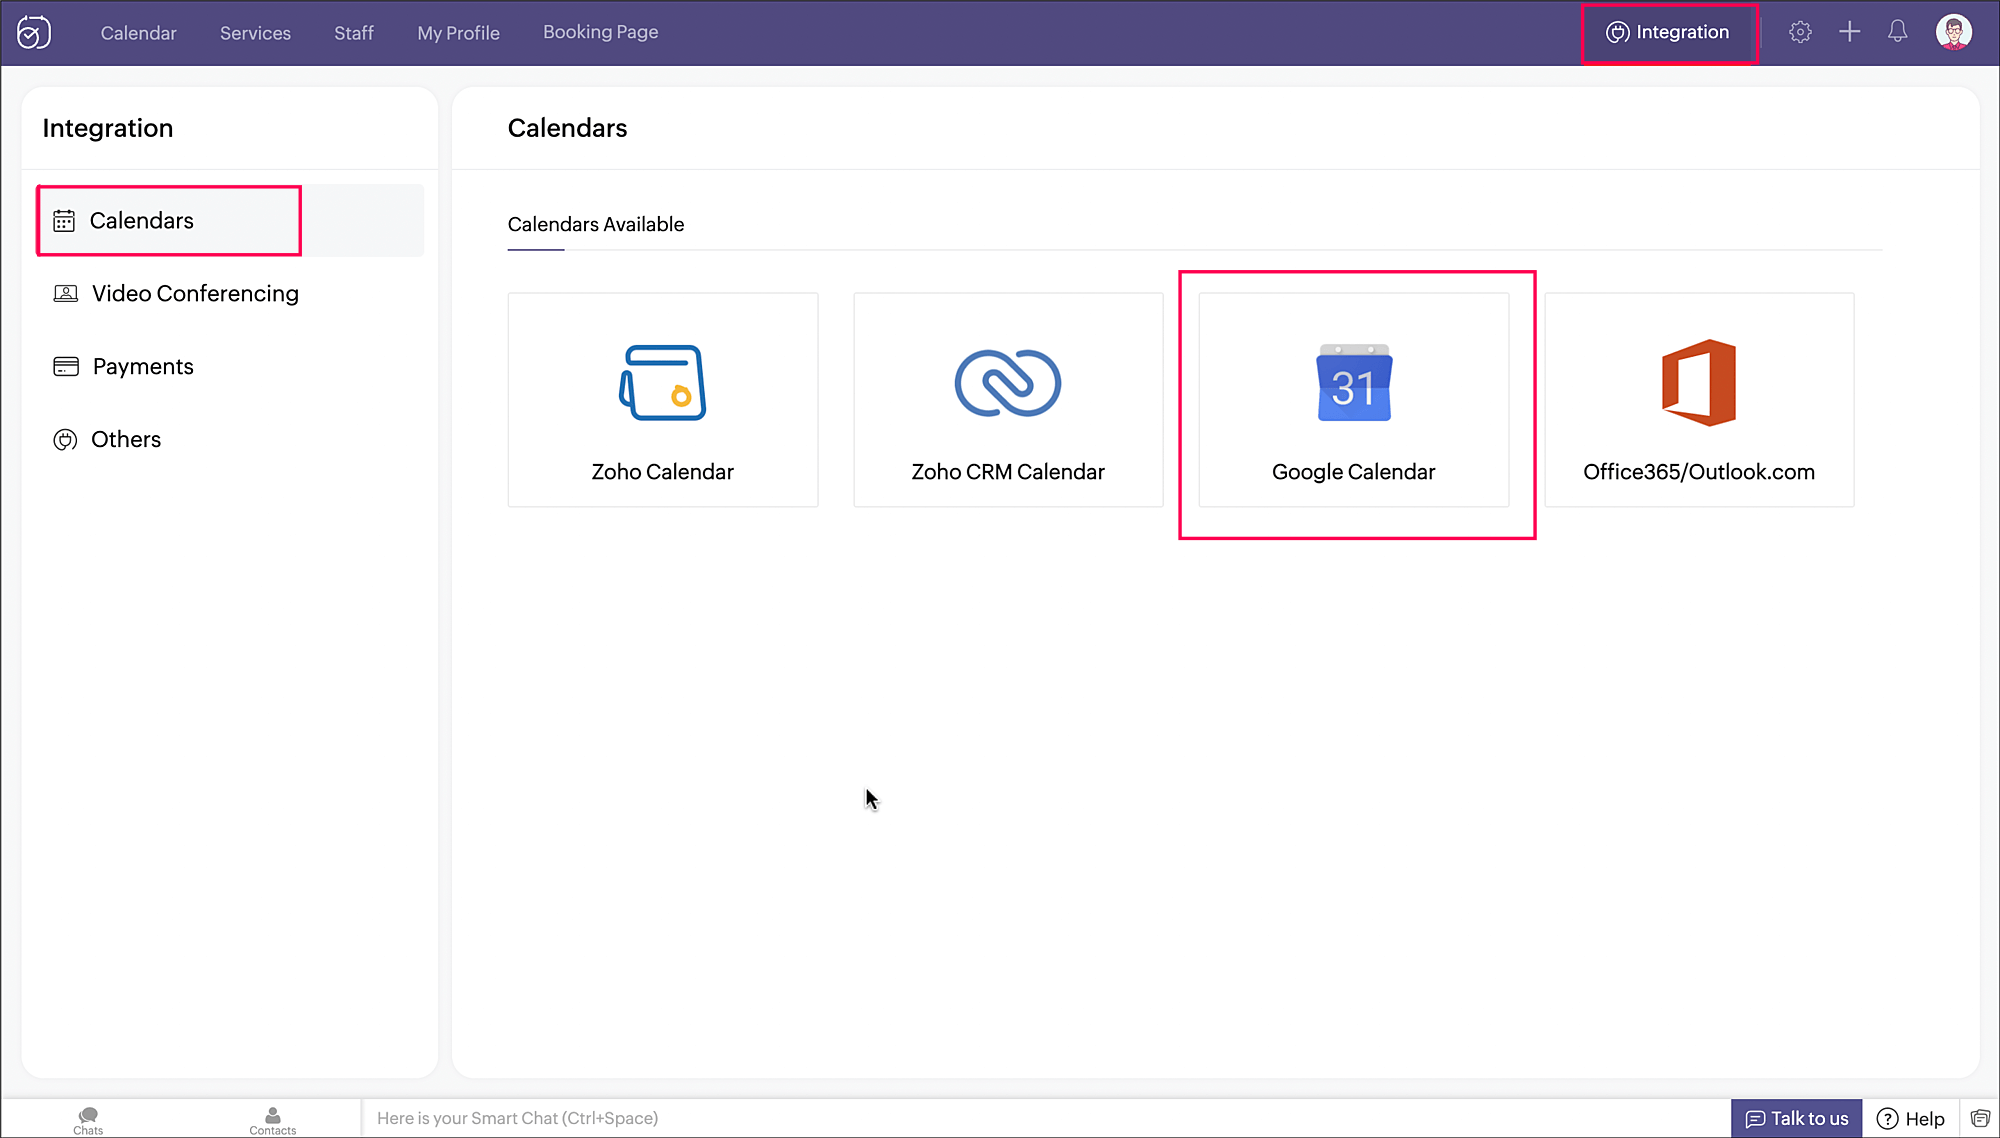
Task: Click the Google Calendar 31 icon
Action: [x=1354, y=383]
